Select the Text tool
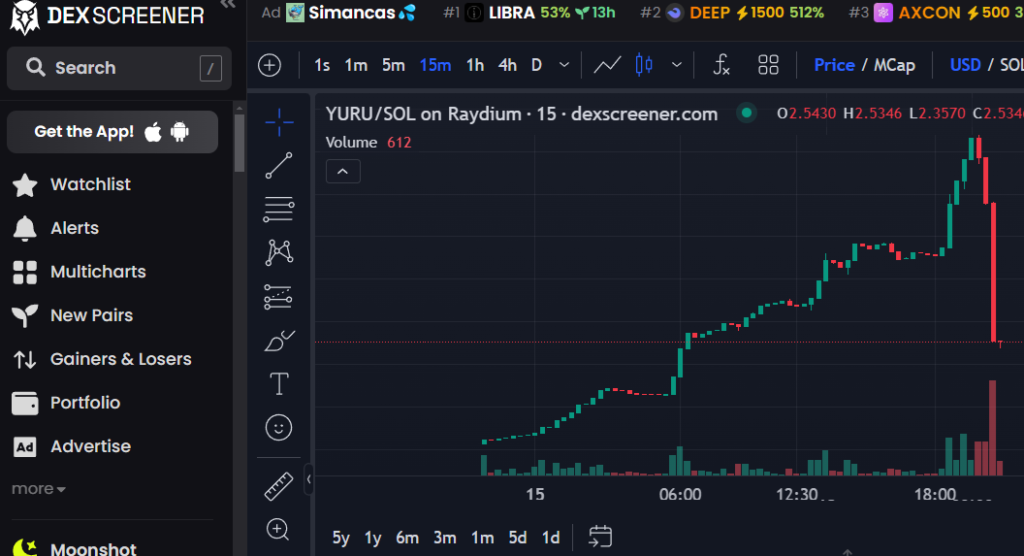This screenshot has height=556, width=1024. point(279,384)
